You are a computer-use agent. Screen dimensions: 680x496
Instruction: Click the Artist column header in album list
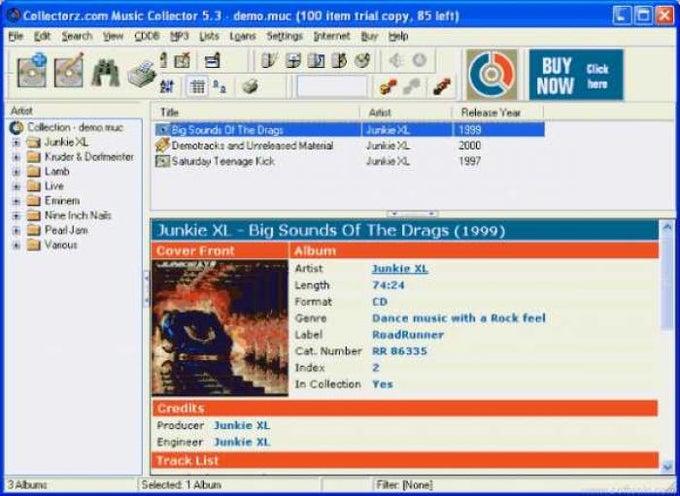406,113
